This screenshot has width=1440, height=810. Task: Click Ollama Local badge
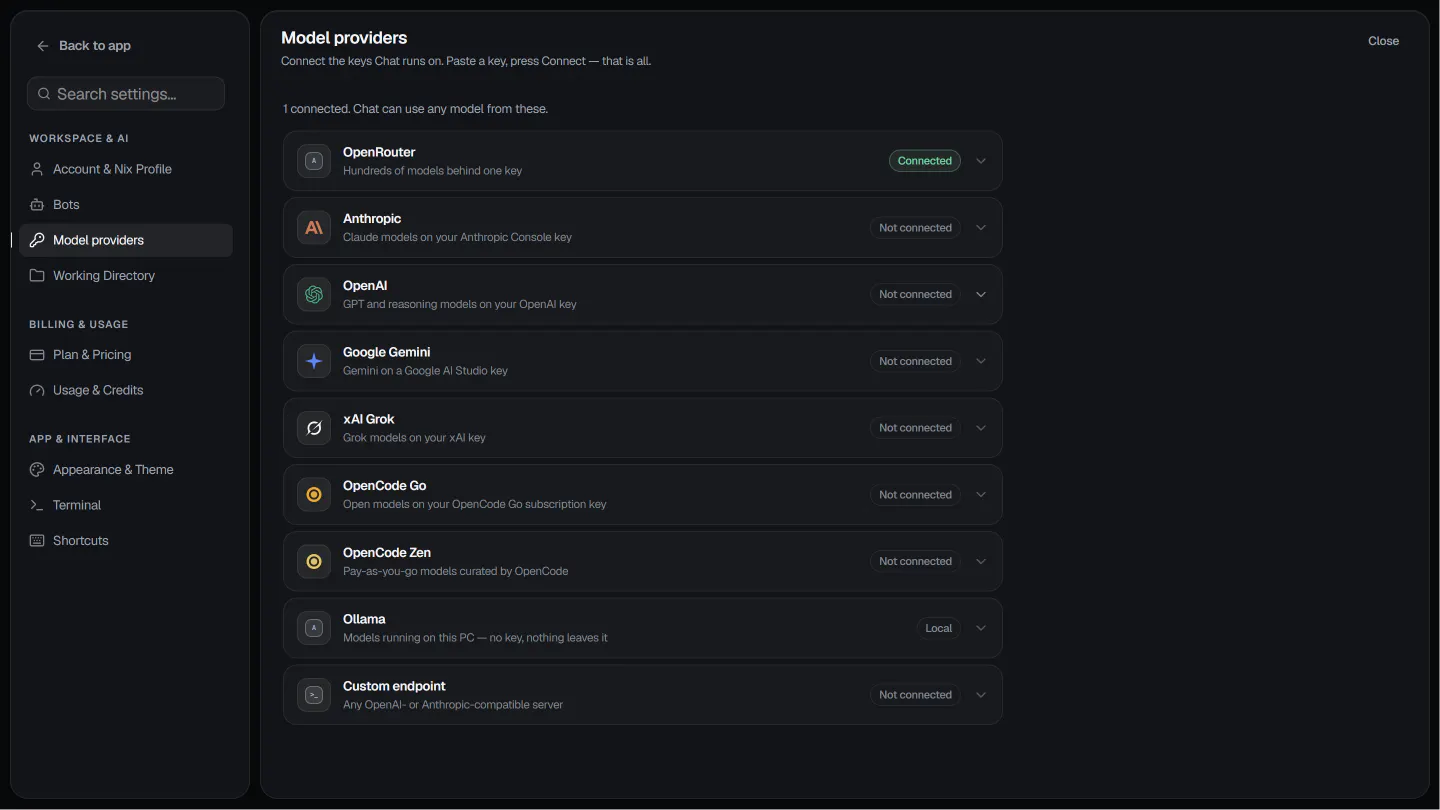pyautogui.click(x=938, y=628)
